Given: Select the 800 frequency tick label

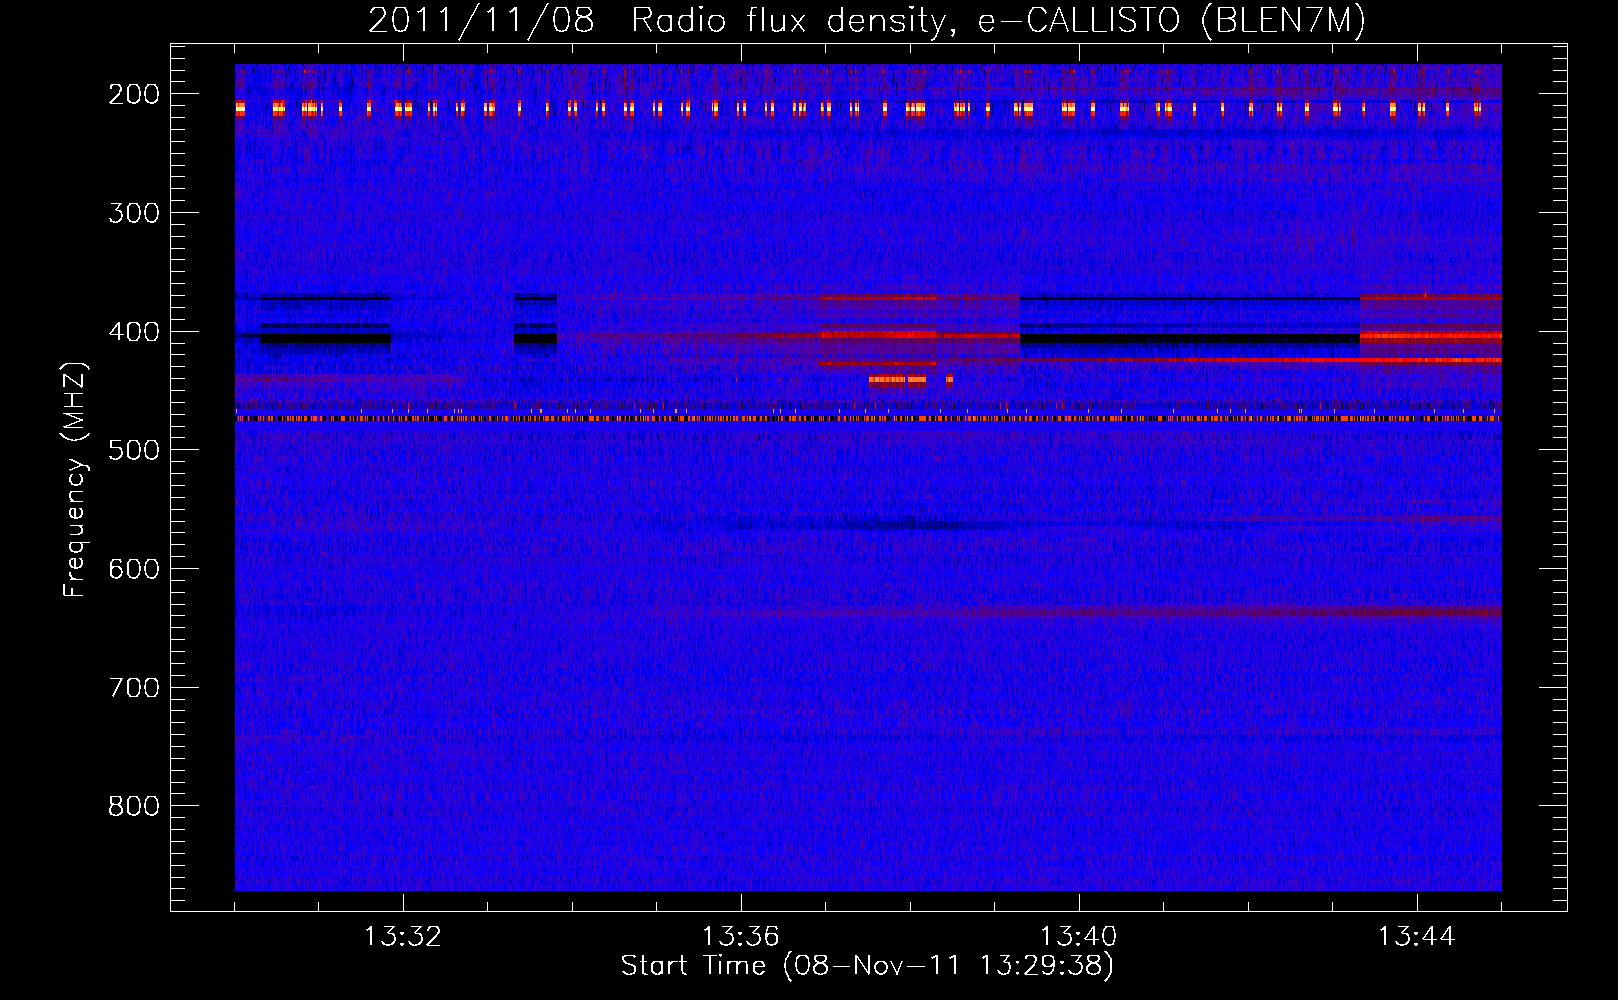Looking at the screenshot, I should (133, 806).
